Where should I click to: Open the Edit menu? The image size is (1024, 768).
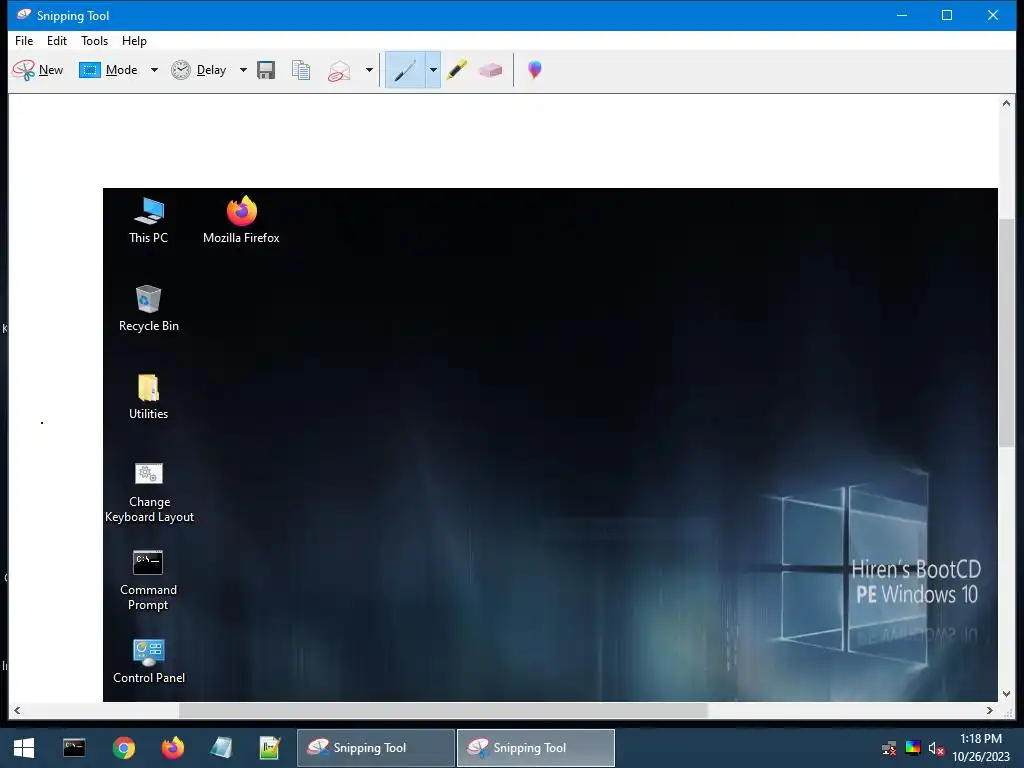pos(57,40)
